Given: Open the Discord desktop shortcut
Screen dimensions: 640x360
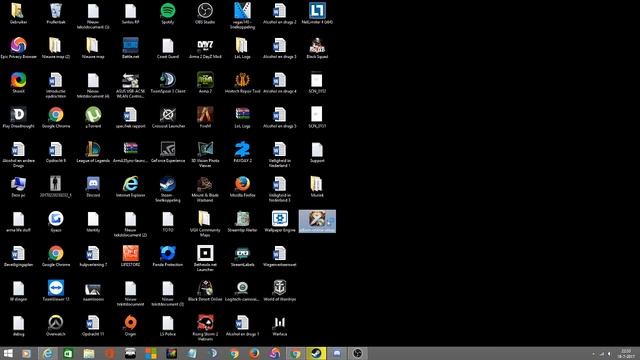Looking at the screenshot, I should tap(93, 184).
